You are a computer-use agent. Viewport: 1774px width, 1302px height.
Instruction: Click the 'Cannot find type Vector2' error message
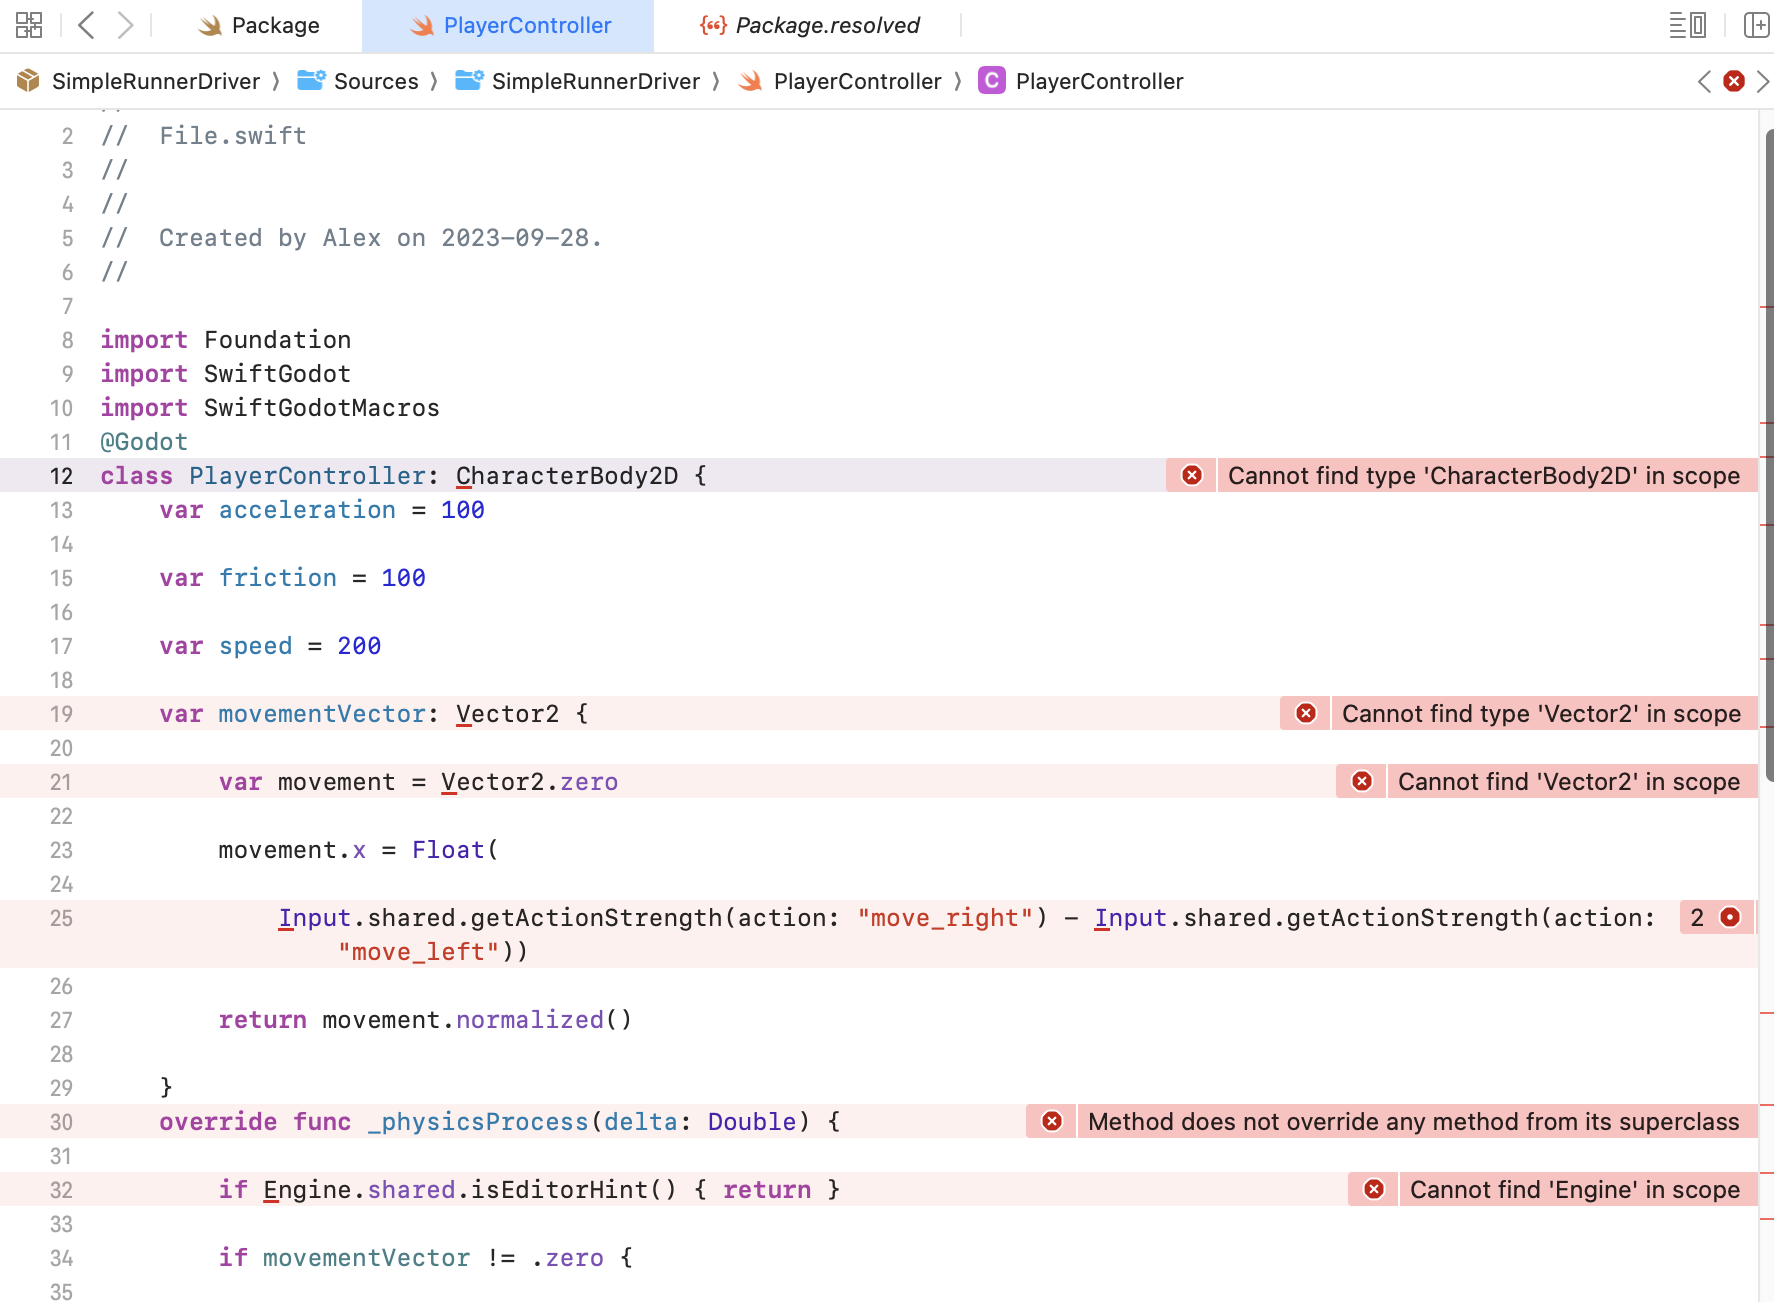[1541, 713]
